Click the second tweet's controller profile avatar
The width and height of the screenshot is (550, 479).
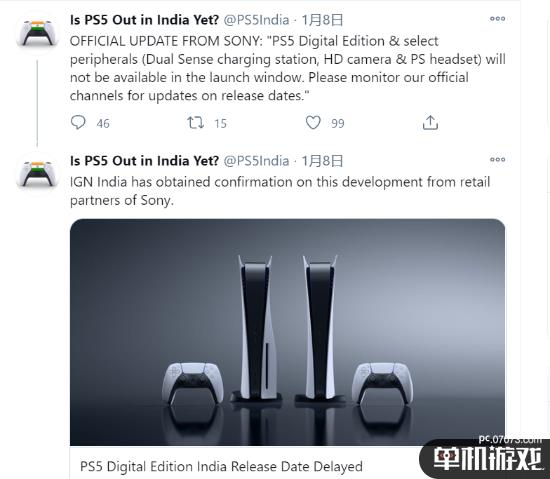point(37,174)
